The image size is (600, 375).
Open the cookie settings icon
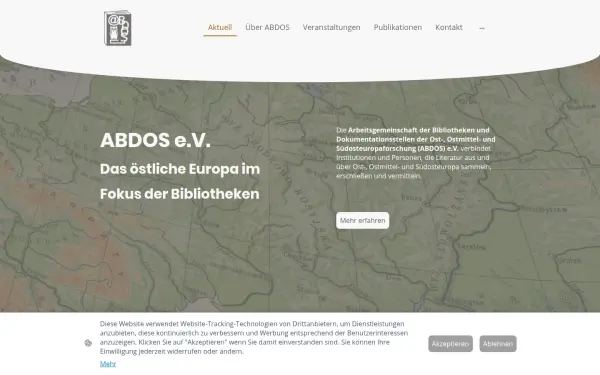[x=88, y=343]
